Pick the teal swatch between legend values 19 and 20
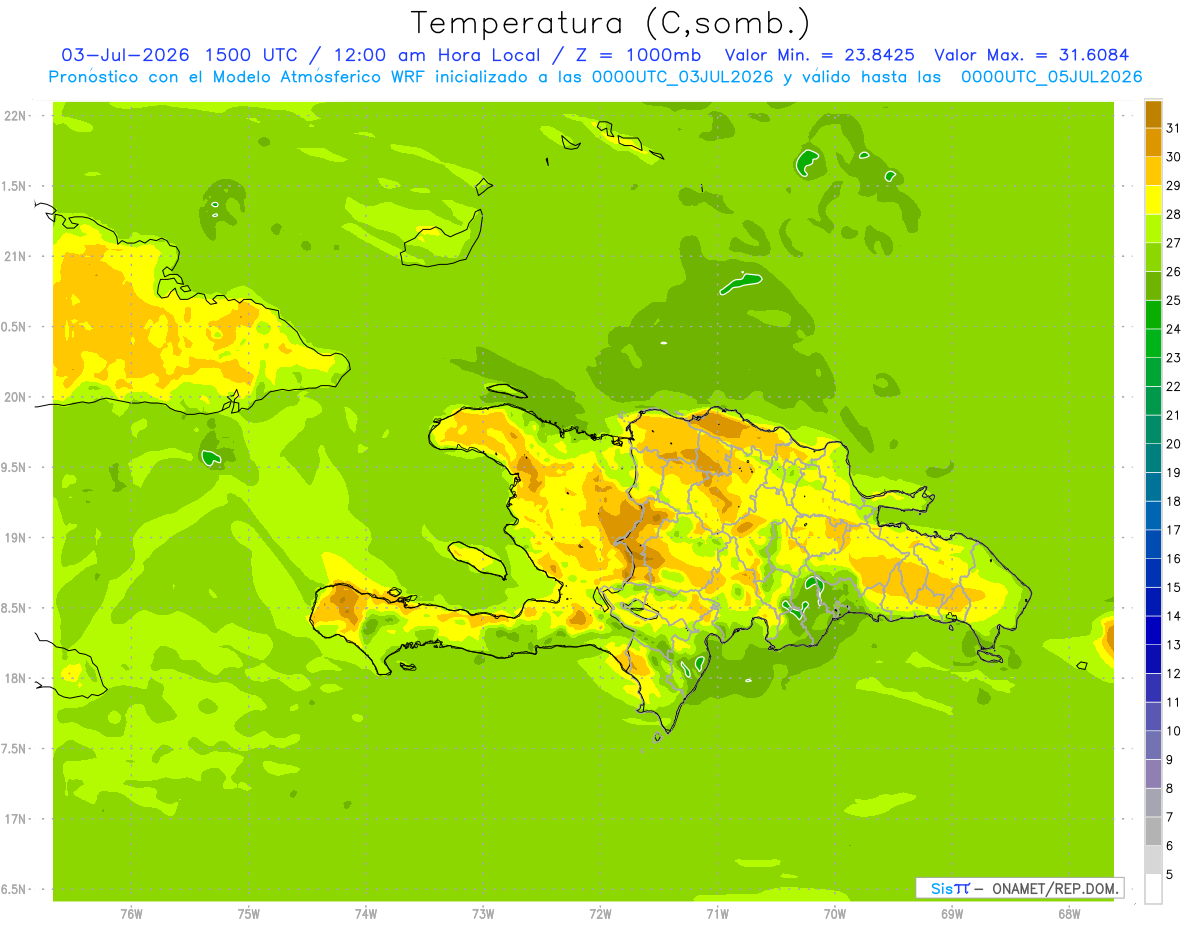 point(1153,458)
